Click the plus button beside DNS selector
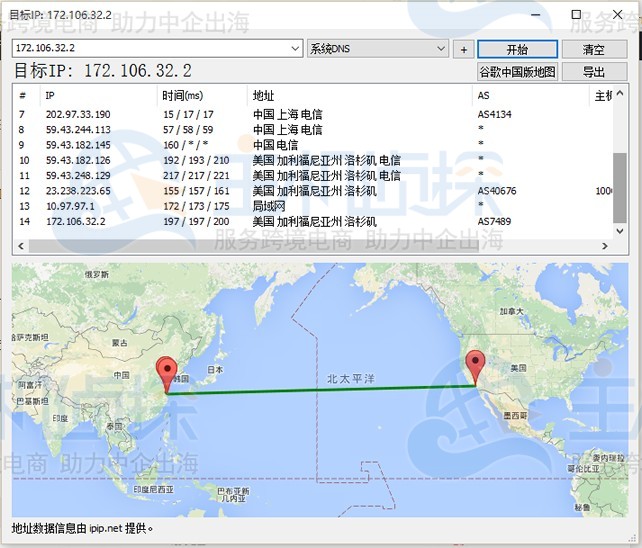The height and width of the screenshot is (548, 642). 463,49
